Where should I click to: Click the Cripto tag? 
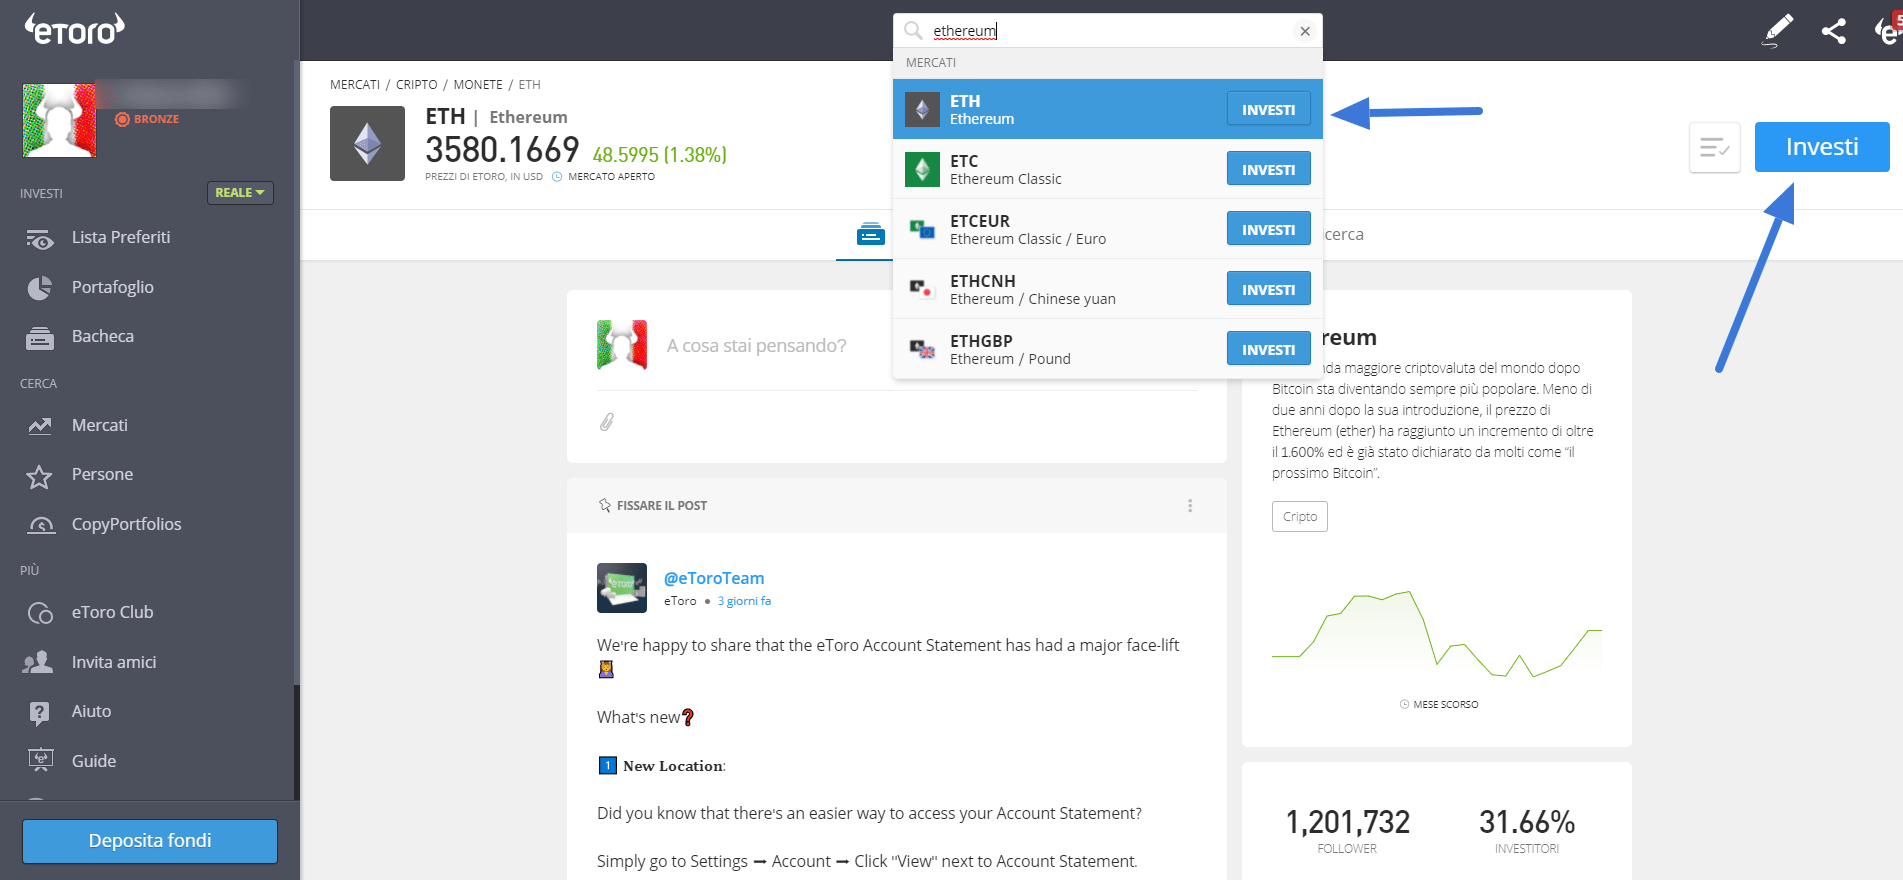click(x=1300, y=517)
